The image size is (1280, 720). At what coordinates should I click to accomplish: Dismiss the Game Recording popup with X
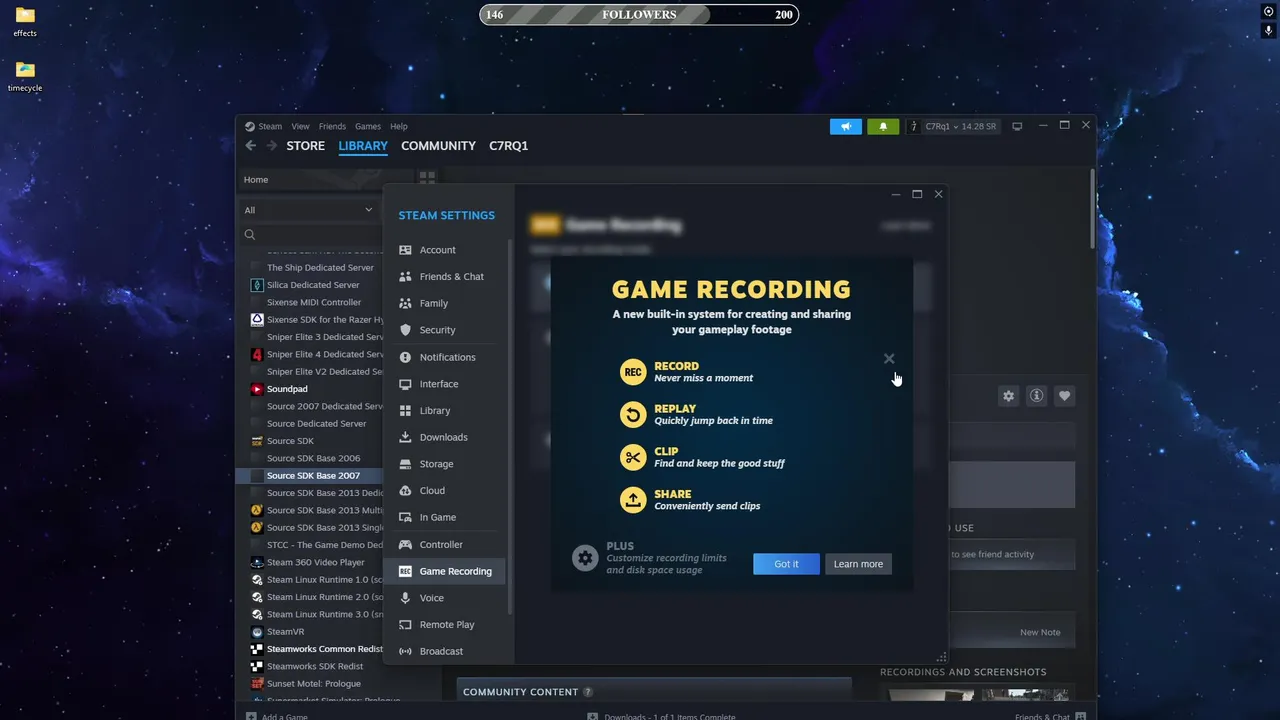889,359
